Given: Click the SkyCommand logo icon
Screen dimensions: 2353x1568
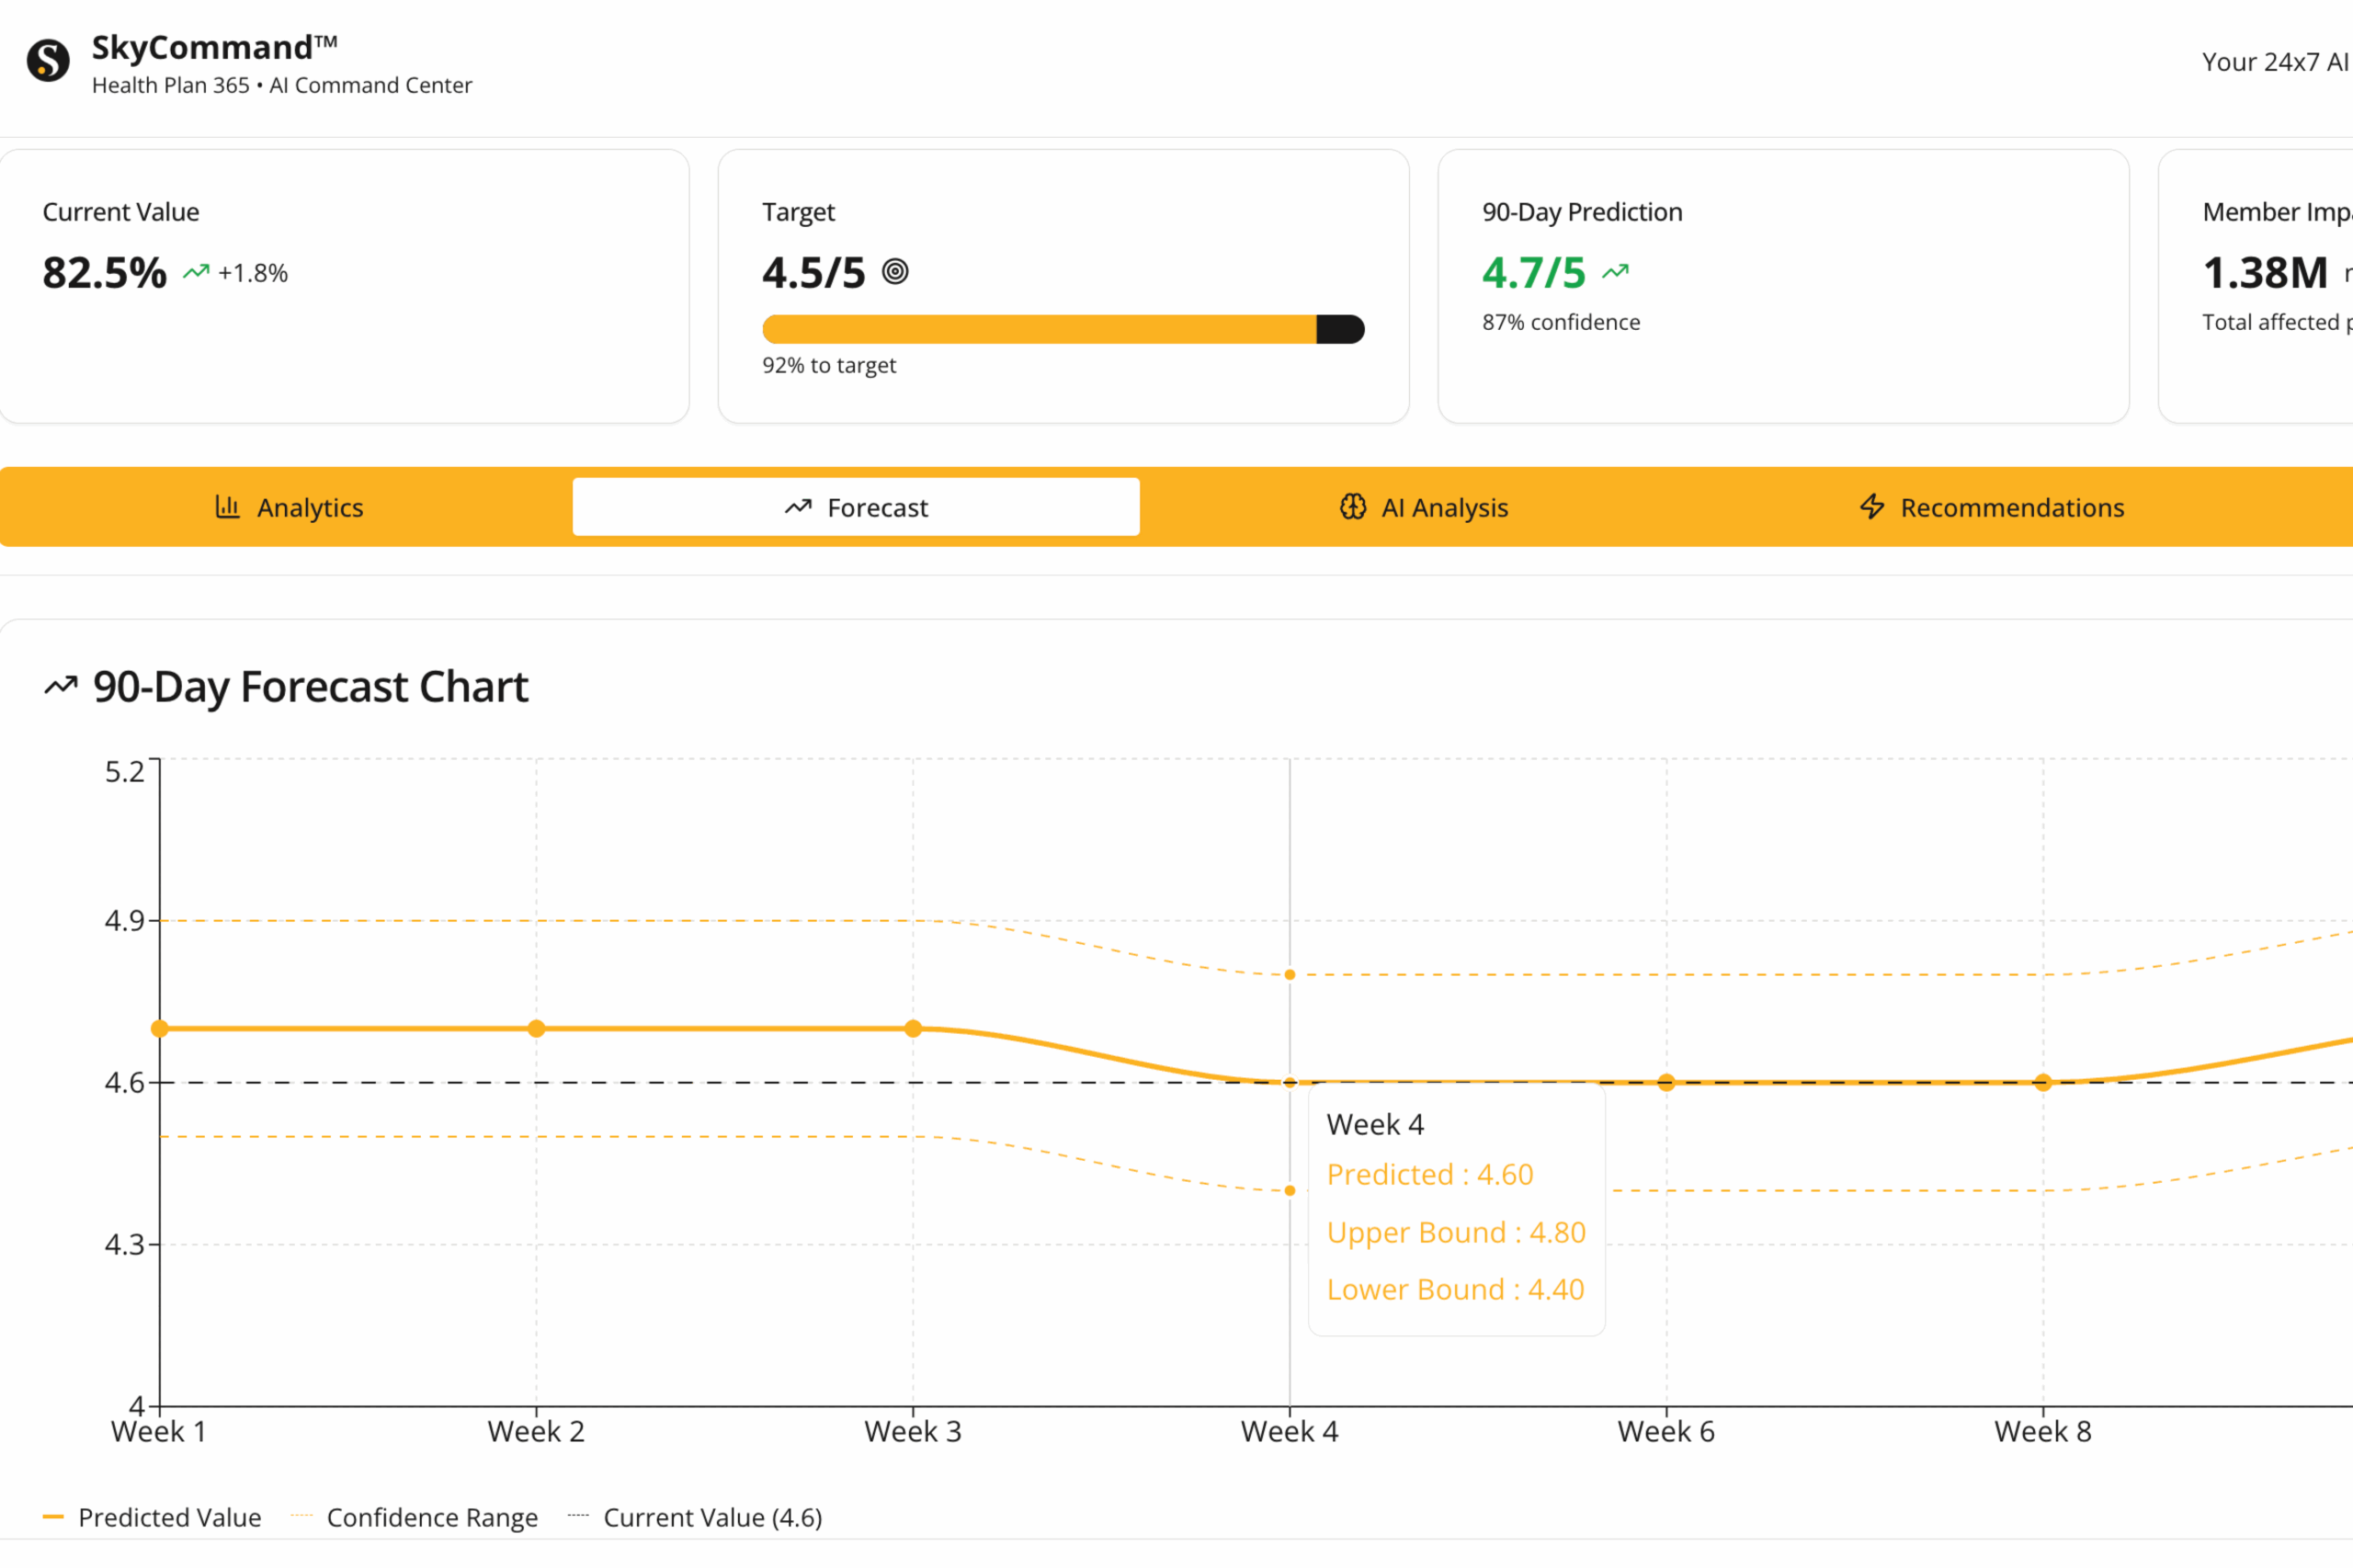Looking at the screenshot, I should click(x=48, y=60).
